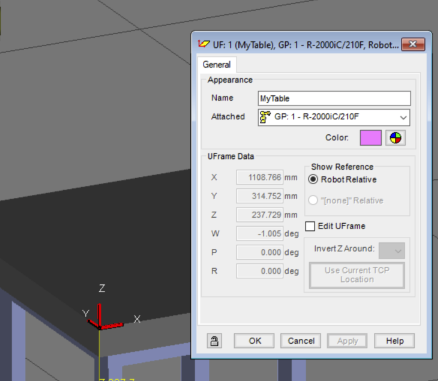Select the "[none]" Relative radio button
Image resolution: width=438 pixels, height=381 pixels.
tap(313, 200)
